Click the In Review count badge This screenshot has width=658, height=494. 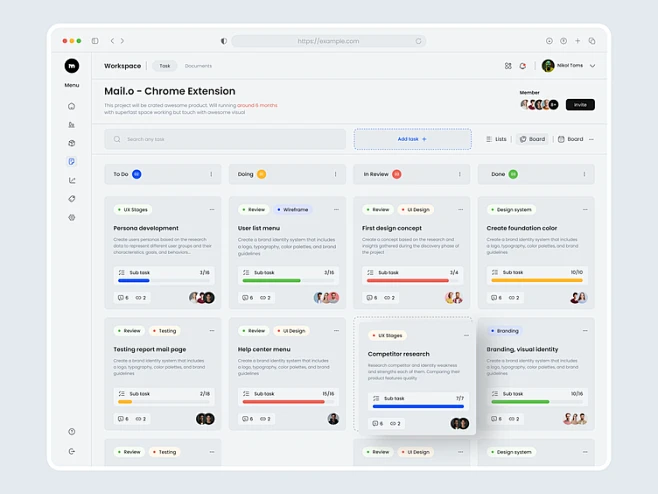tap(397, 174)
